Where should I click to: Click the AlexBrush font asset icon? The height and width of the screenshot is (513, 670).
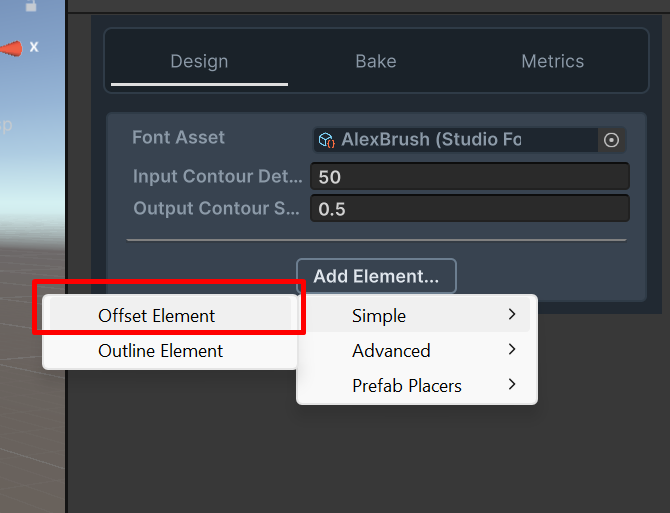tap(327, 140)
